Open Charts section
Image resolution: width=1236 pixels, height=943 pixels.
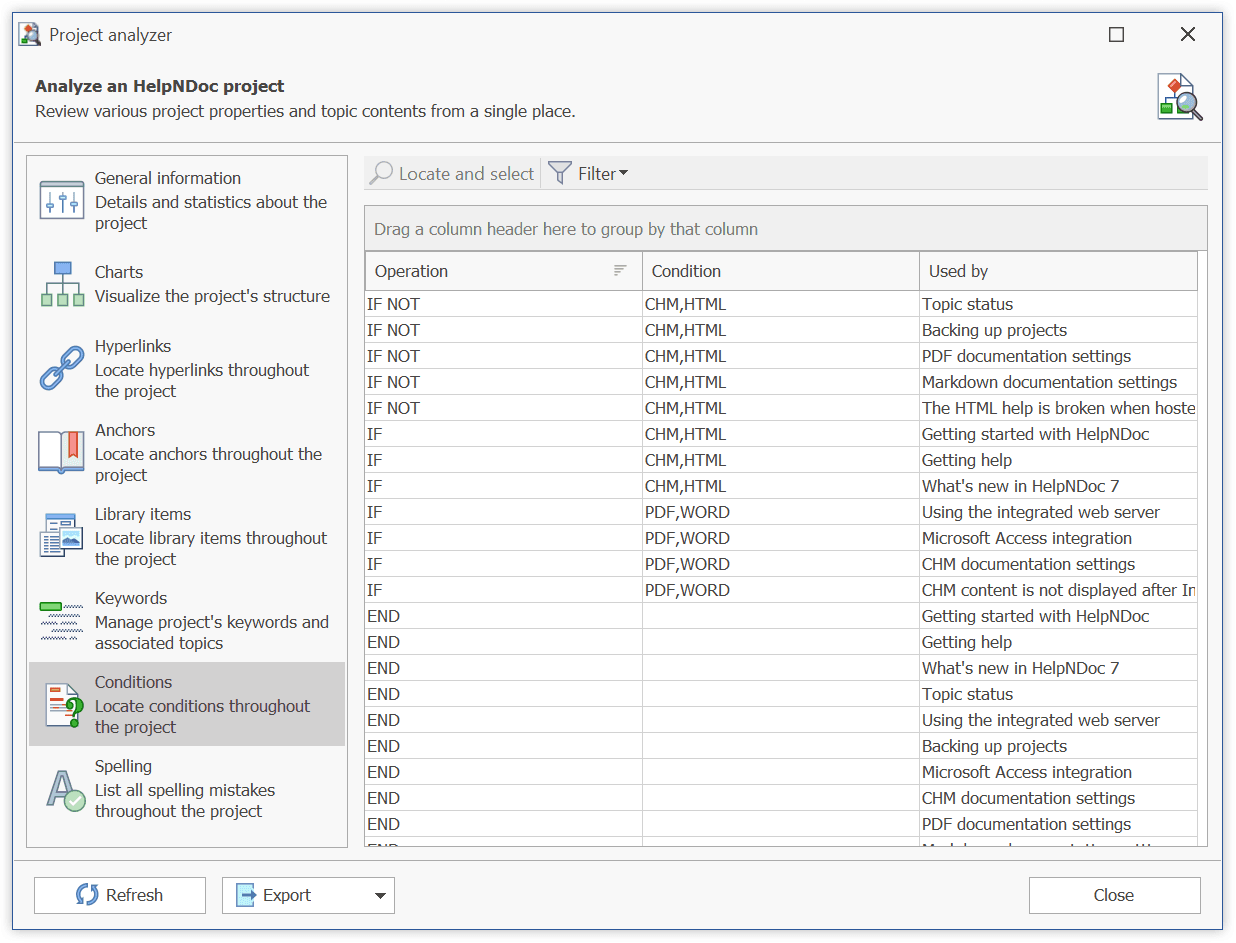[x=187, y=284]
